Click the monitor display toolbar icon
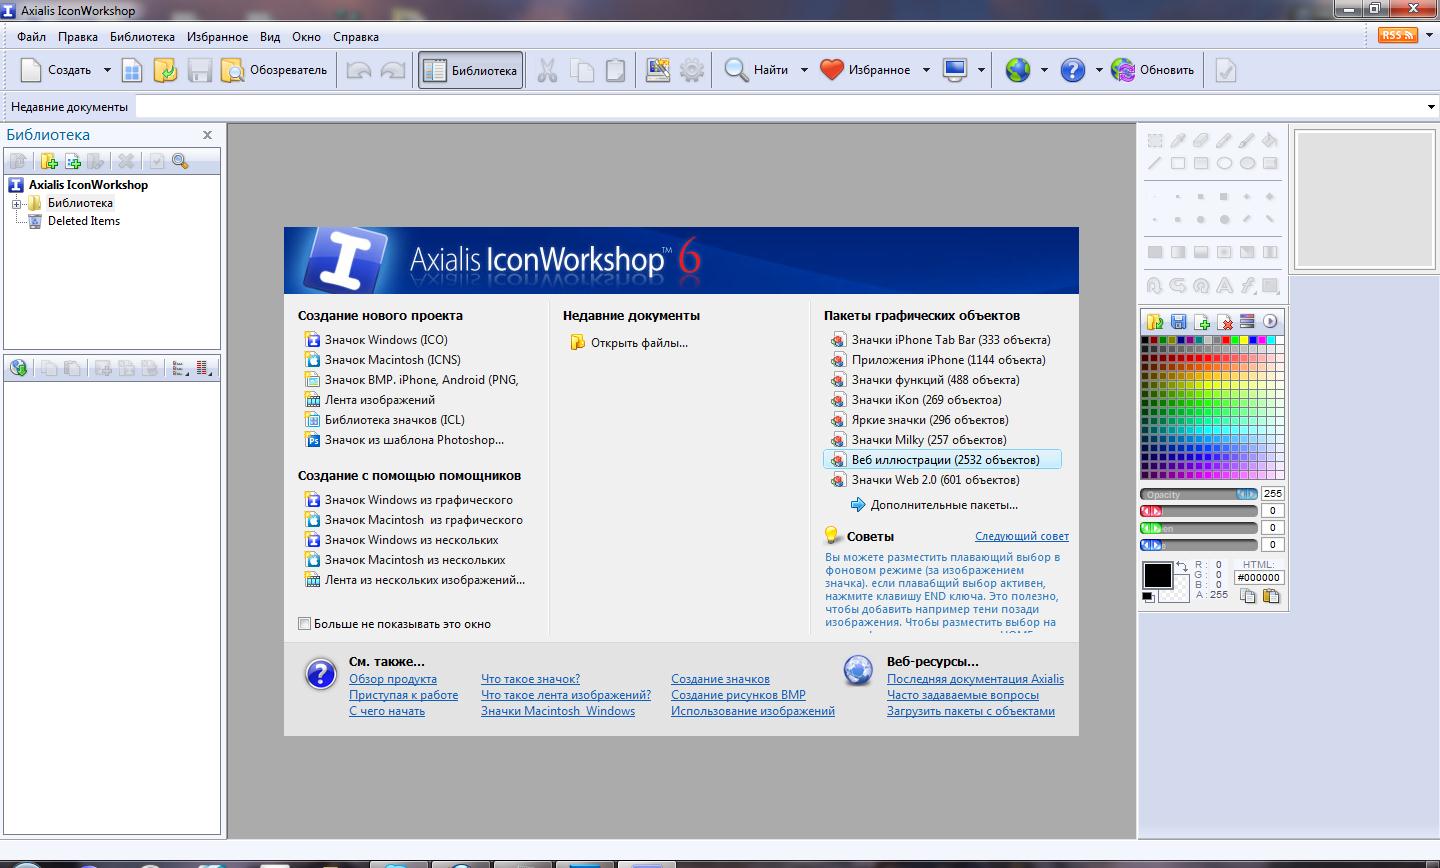This screenshot has width=1440, height=868. 955,70
